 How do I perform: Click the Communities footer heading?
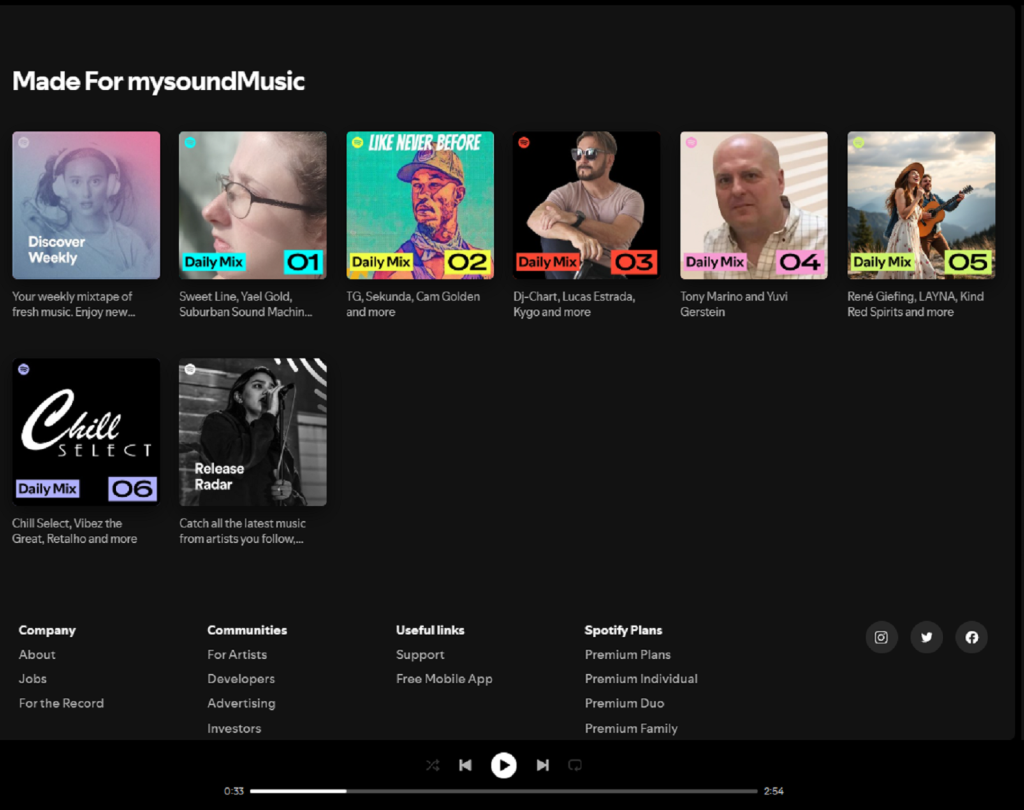(x=247, y=630)
